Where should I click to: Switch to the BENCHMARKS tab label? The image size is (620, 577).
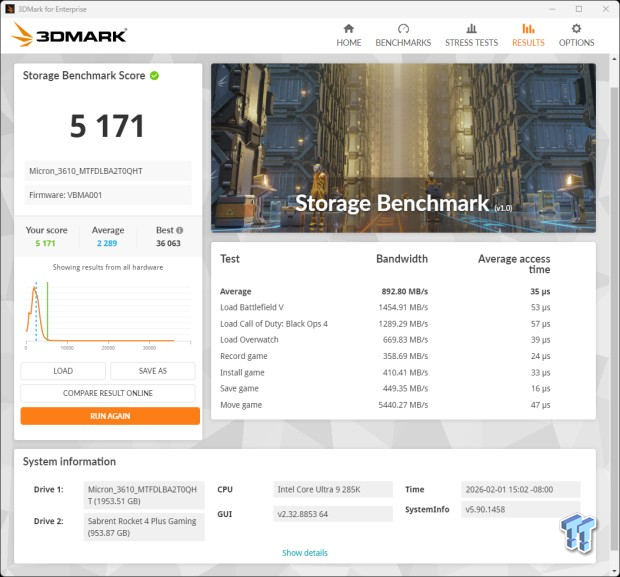403,43
